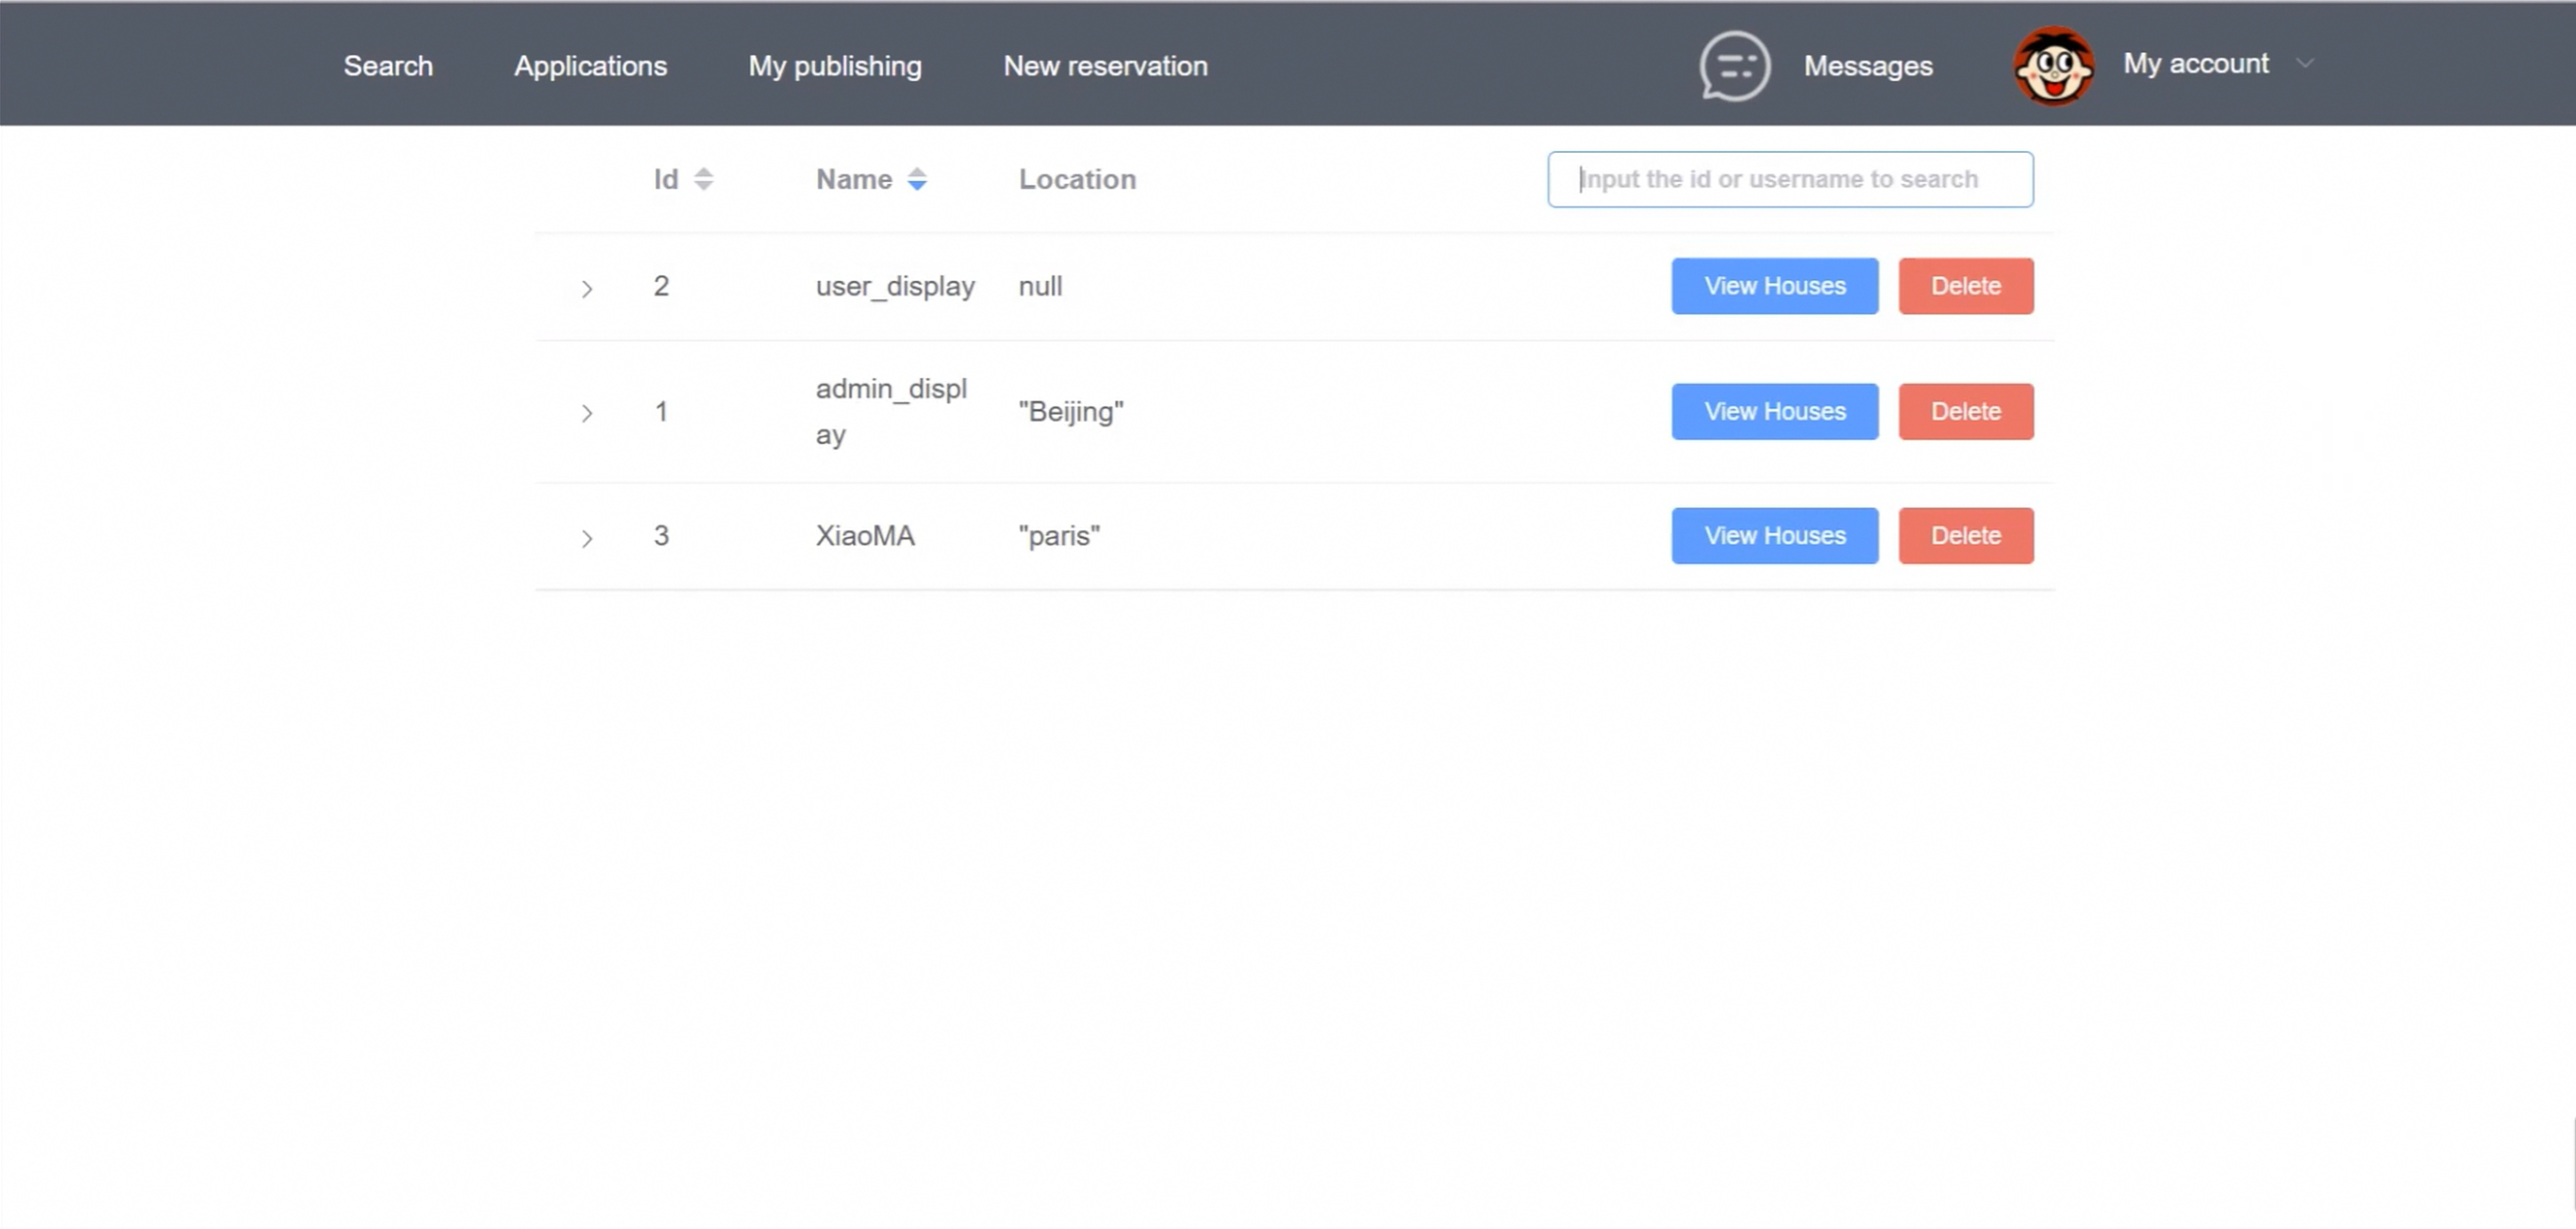Open the Applications menu item
This screenshot has height=1229, width=2576.
pos(591,66)
